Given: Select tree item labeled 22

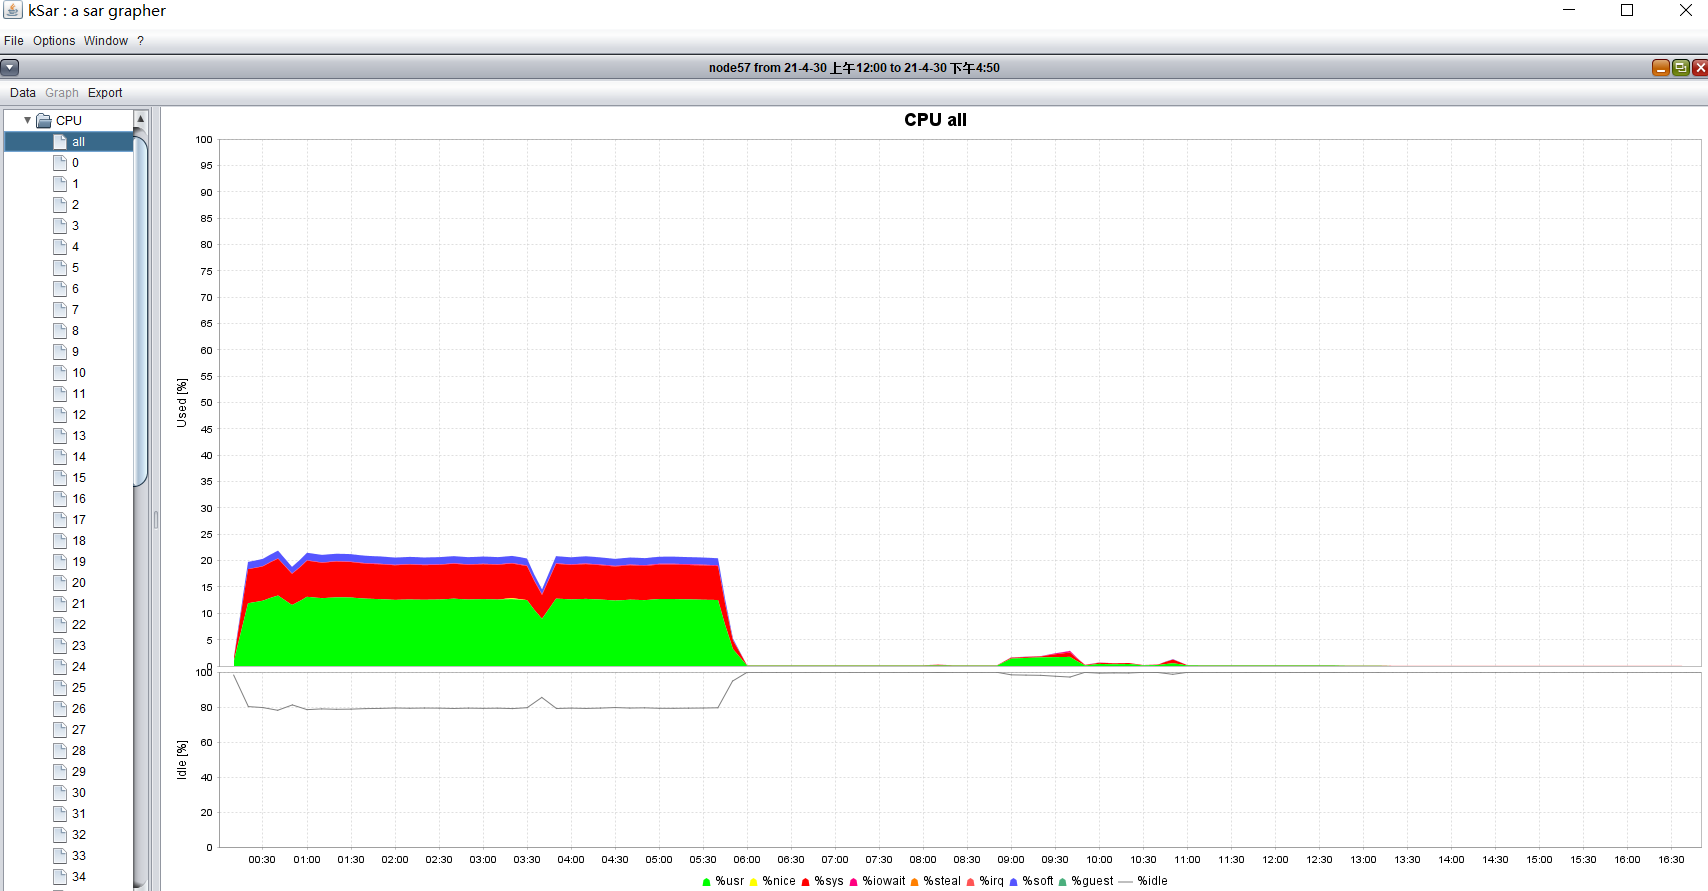Looking at the screenshot, I should coord(78,624).
